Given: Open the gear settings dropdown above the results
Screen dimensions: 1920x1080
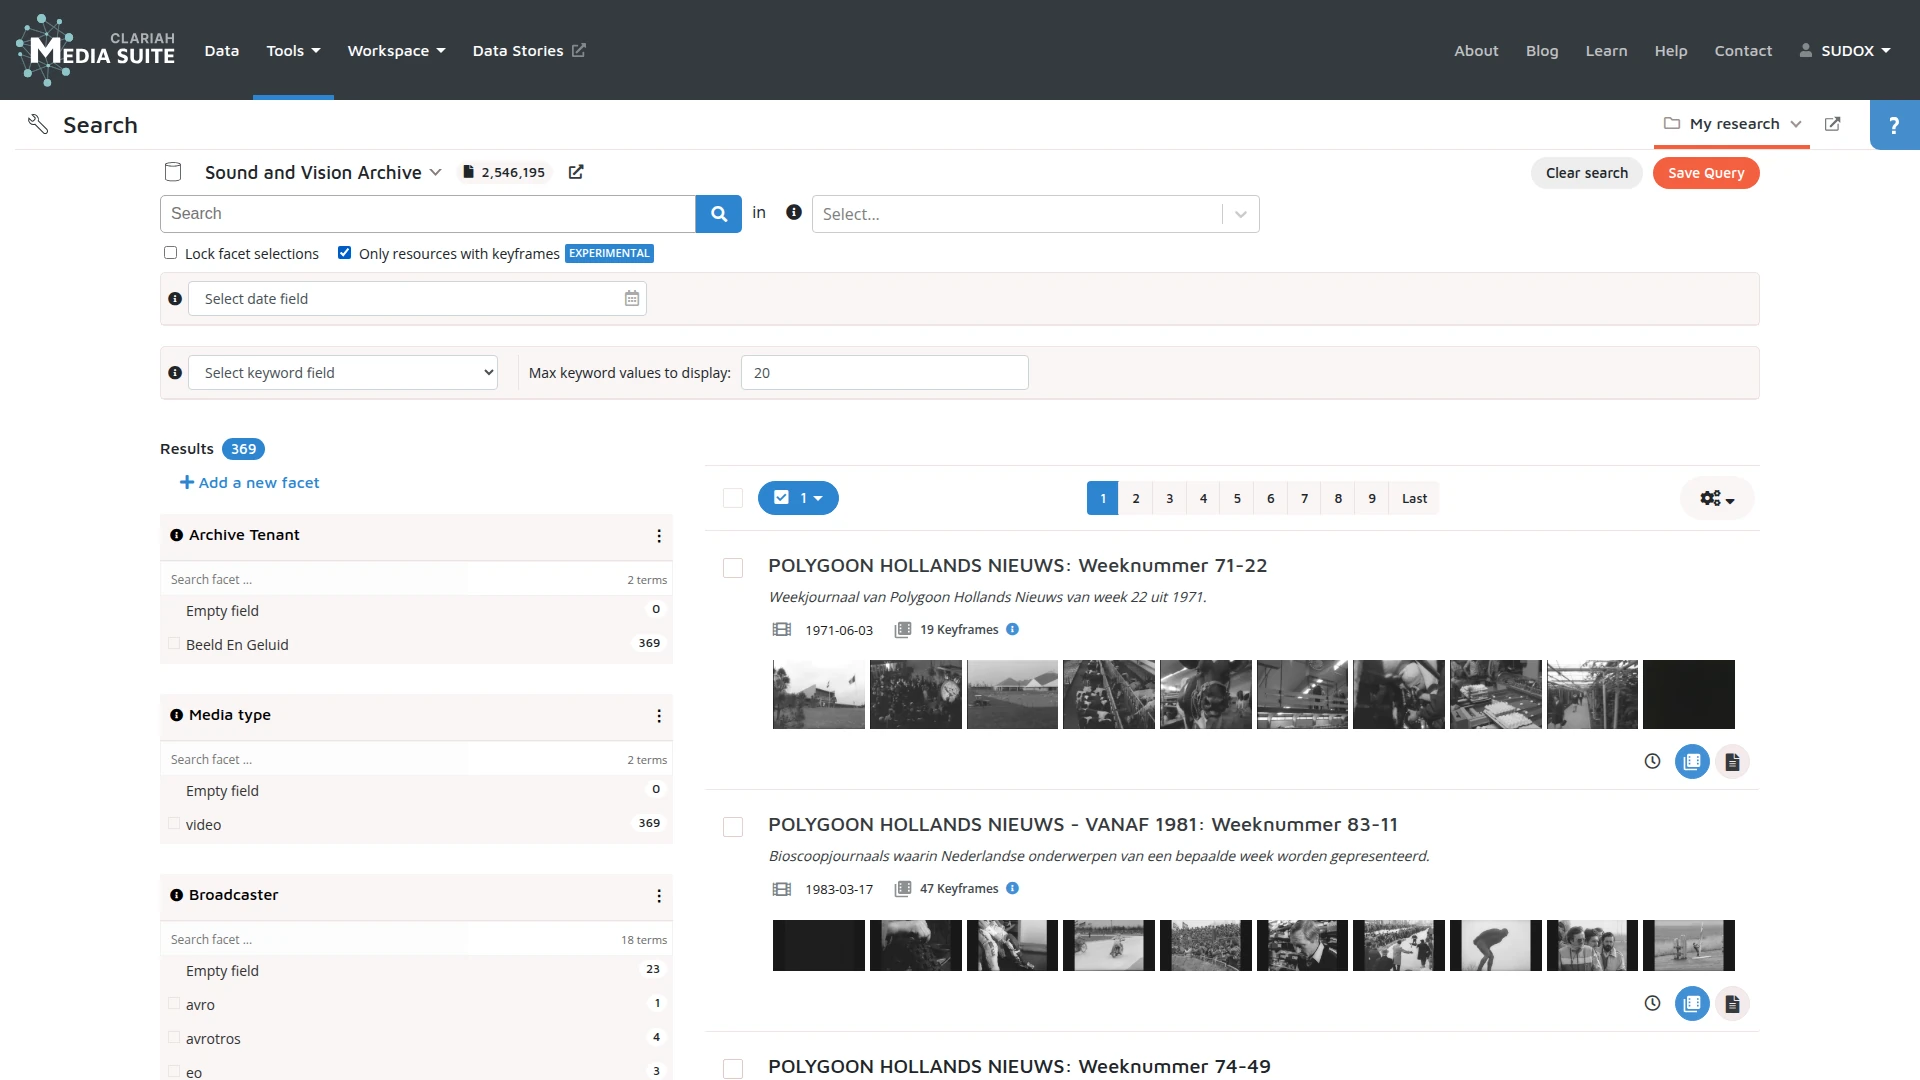Looking at the screenshot, I should pos(1716,498).
